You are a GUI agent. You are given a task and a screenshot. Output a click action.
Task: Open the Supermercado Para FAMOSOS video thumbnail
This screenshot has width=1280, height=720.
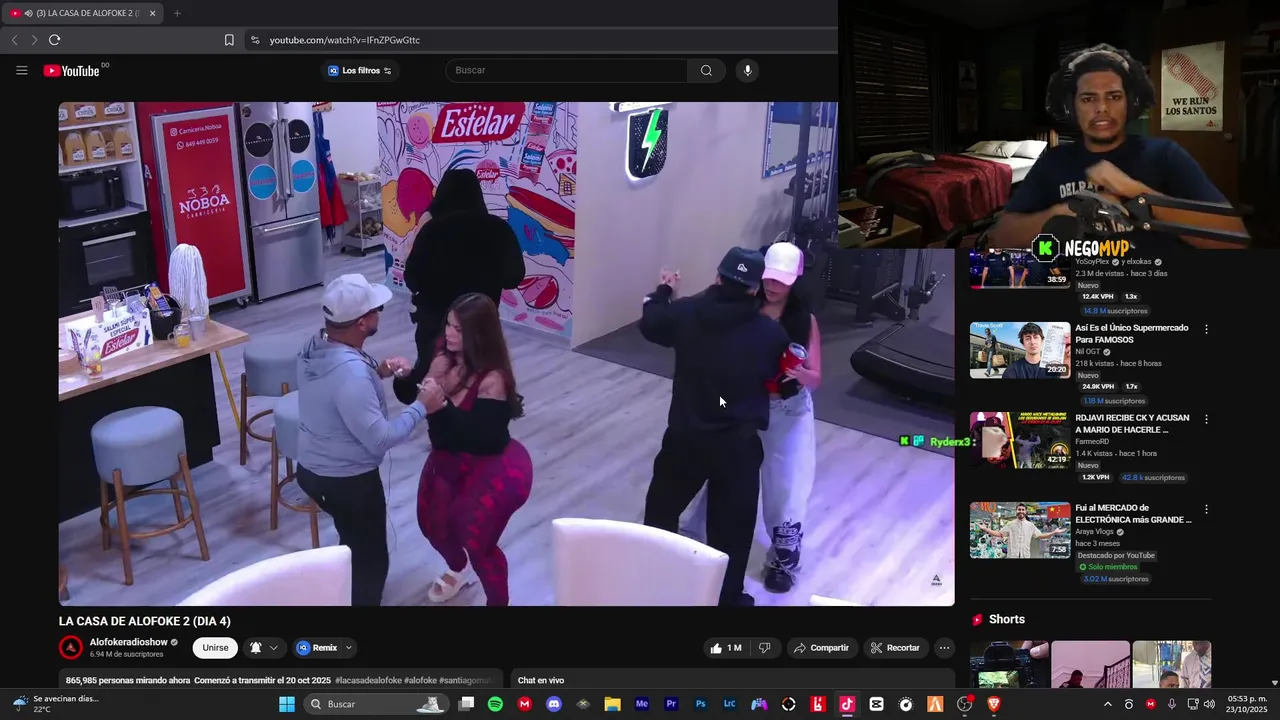1019,350
